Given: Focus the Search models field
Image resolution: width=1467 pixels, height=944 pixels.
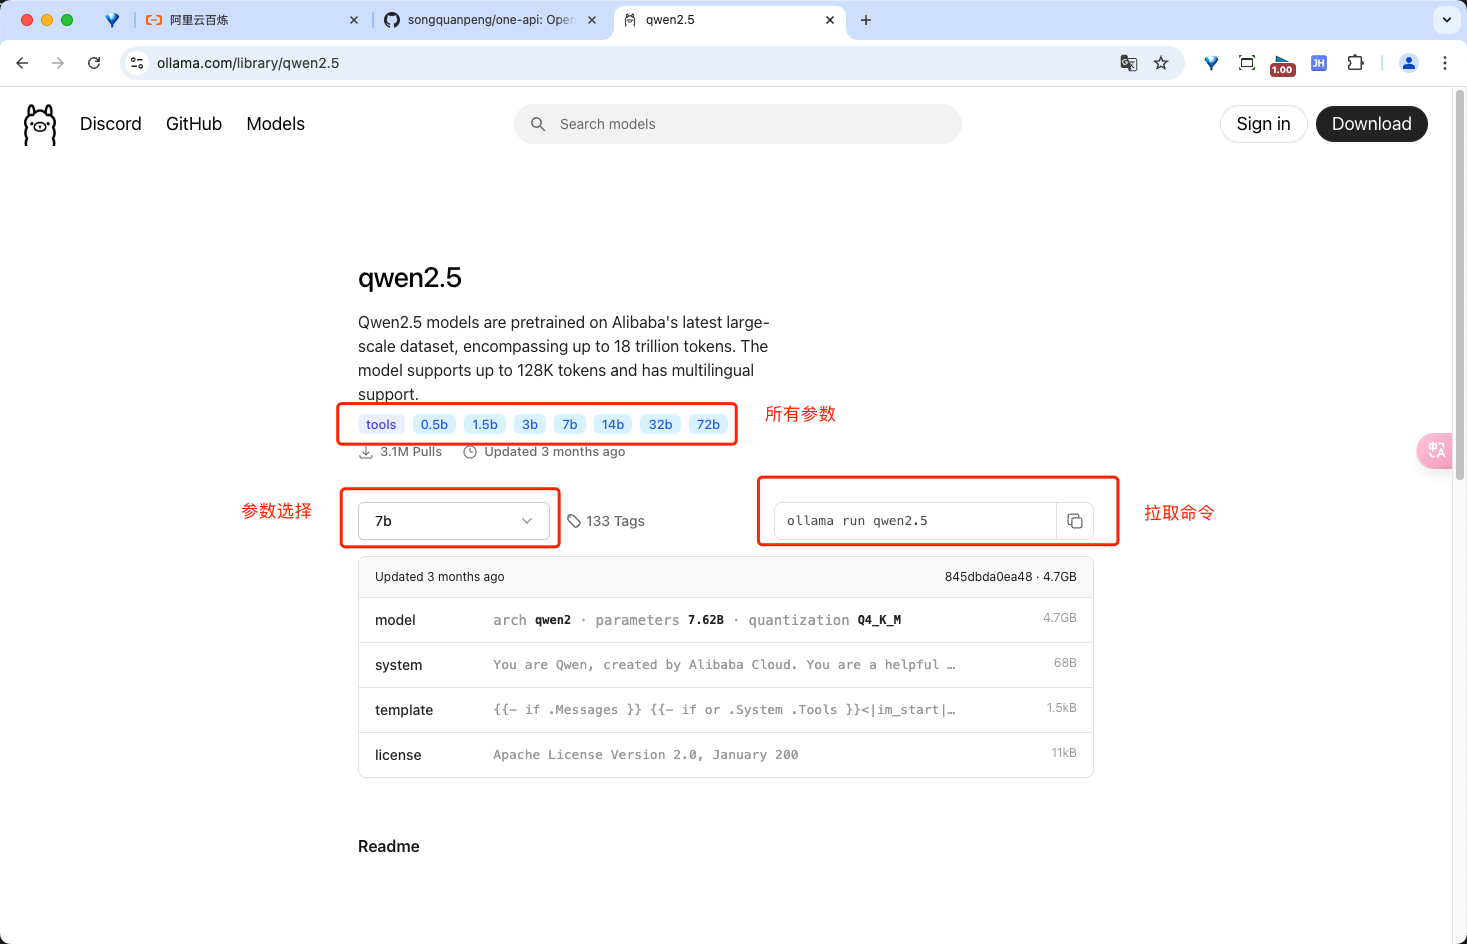Looking at the screenshot, I should click(738, 124).
